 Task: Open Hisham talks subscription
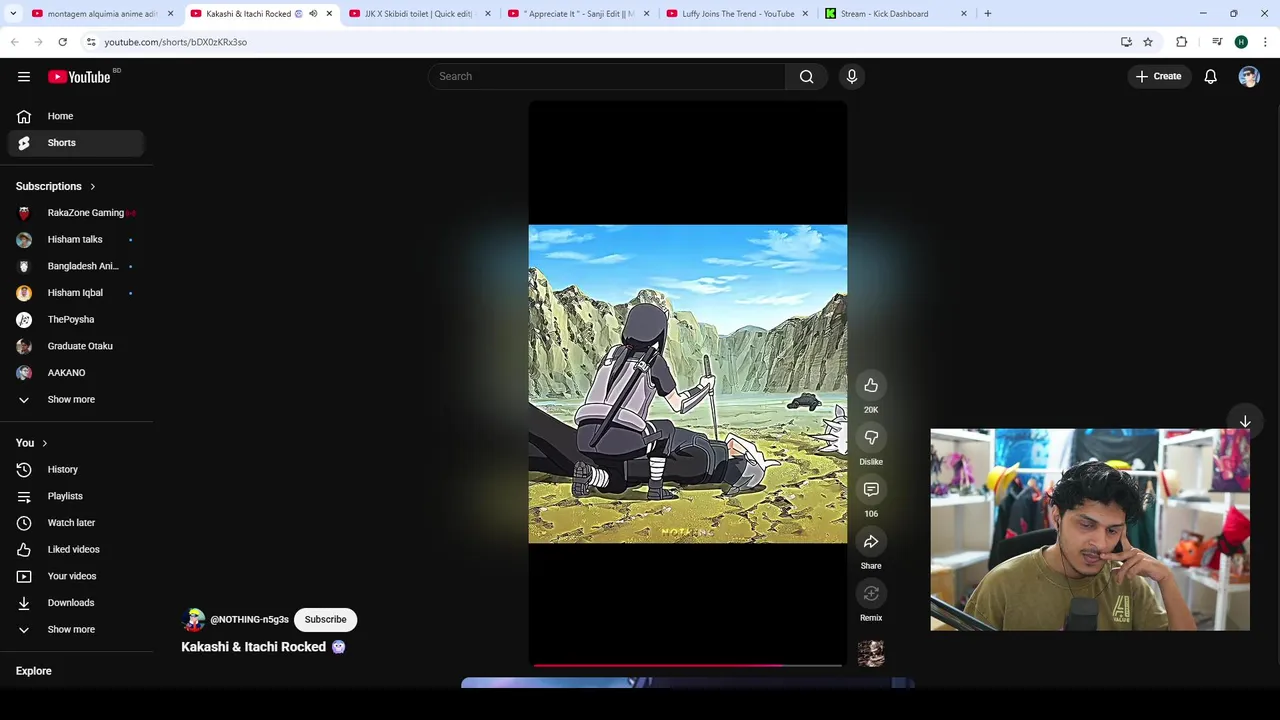tap(76, 239)
